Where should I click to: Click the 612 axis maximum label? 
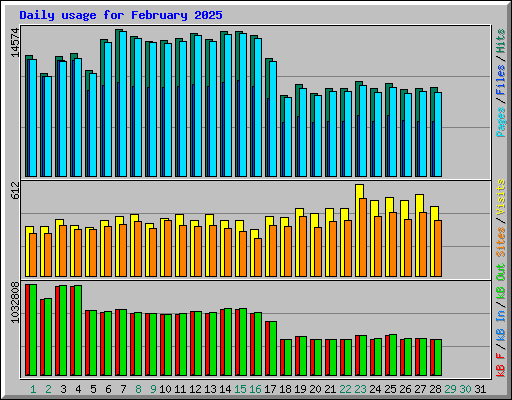pyautogui.click(x=15, y=191)
